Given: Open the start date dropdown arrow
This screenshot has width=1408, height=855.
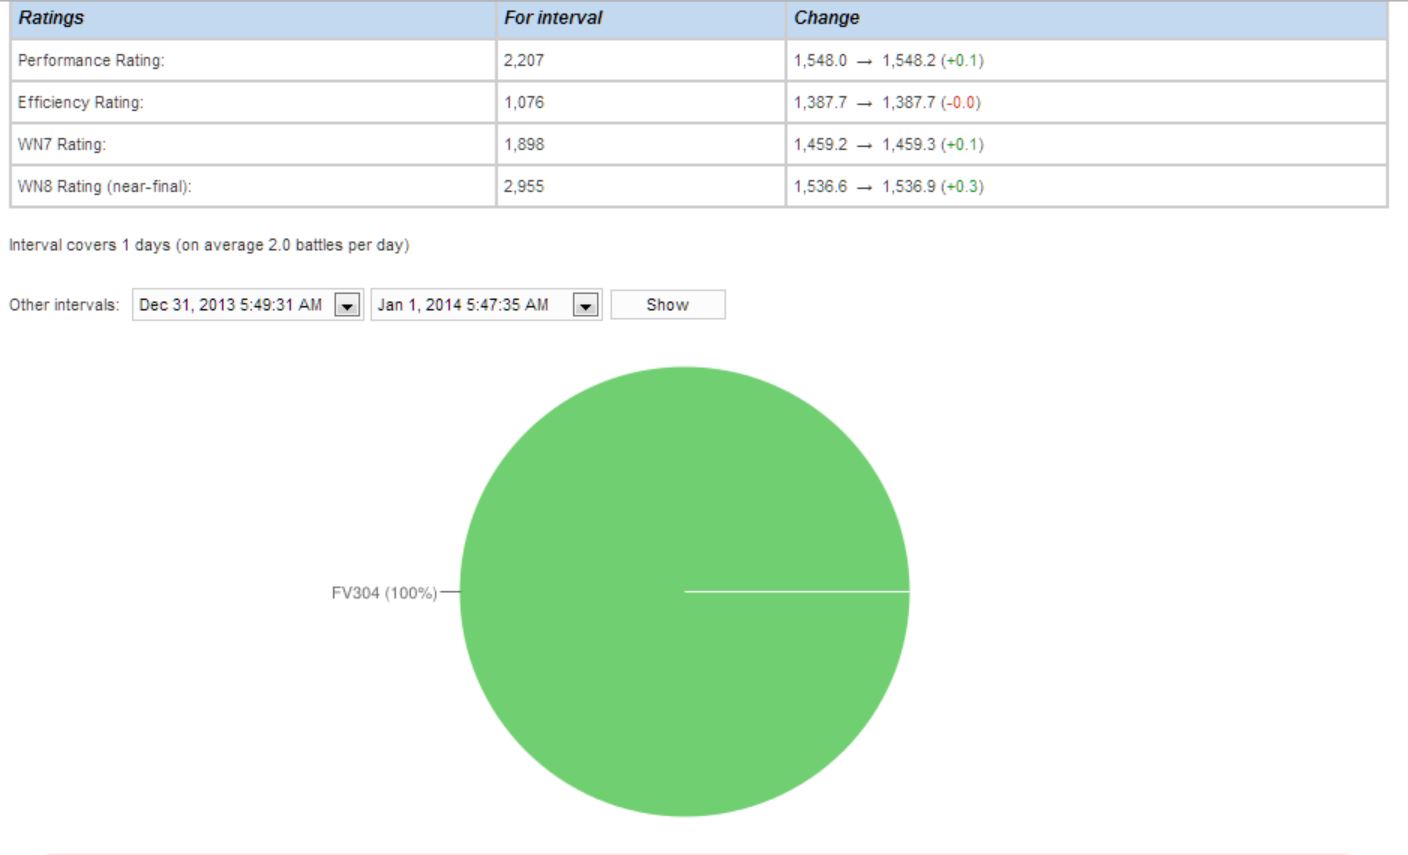Looking at the screenshot, I should pos(347,305).
